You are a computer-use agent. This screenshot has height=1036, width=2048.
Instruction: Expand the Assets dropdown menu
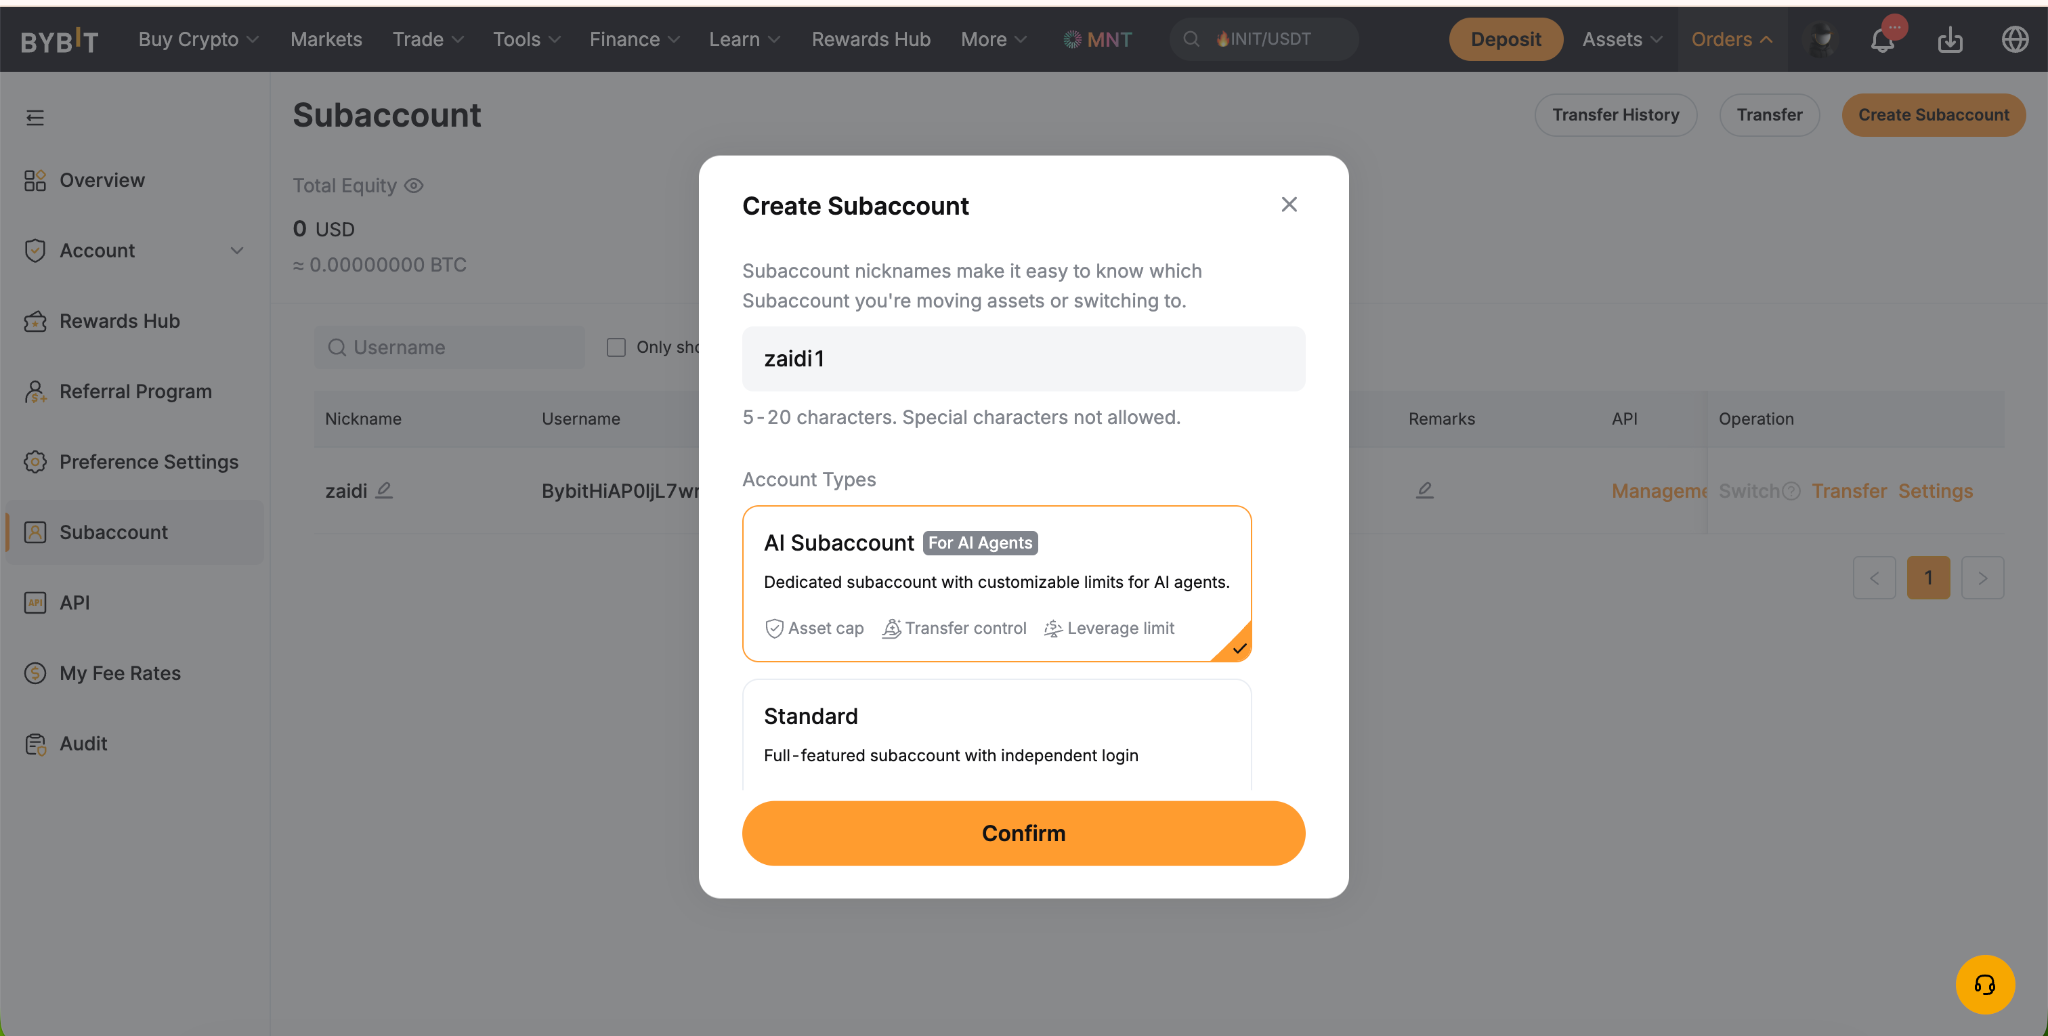click(1622, 39)
